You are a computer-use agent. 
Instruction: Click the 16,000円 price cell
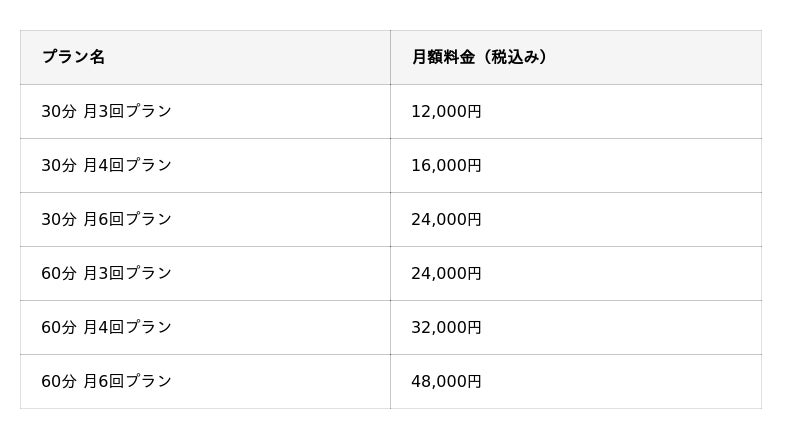click(446, 165)
